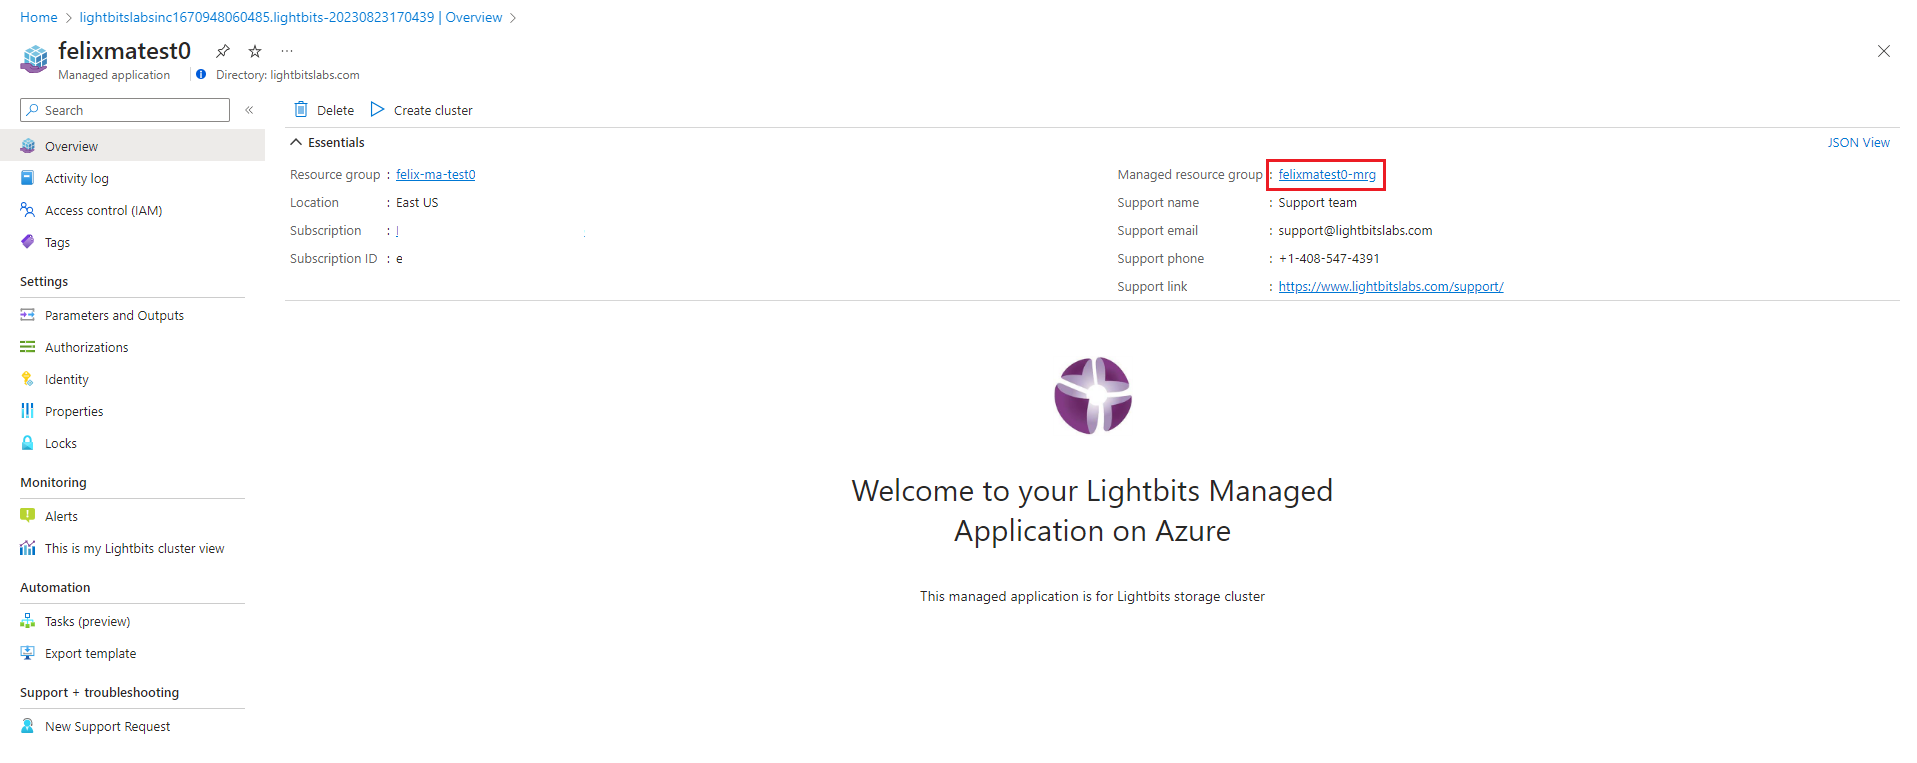Mark felixmatest0 as favorite with star
Screen dimensions: 1917x763
[255, 51]
